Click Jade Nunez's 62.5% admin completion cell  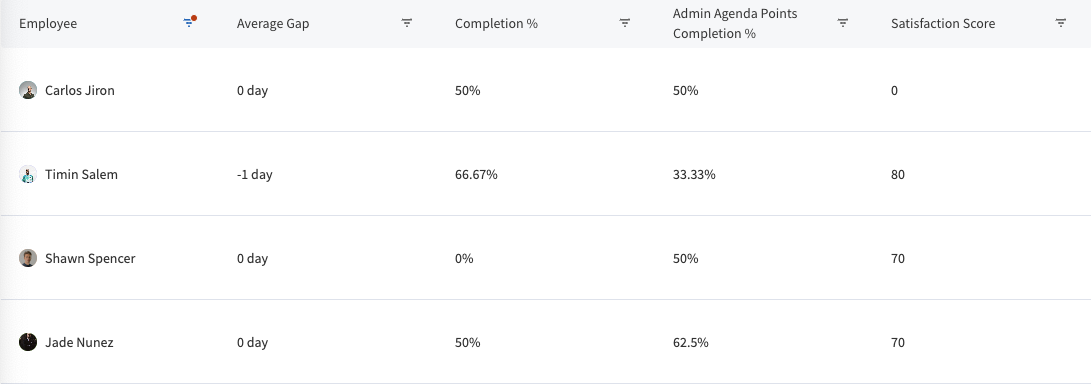coord(691,342)
